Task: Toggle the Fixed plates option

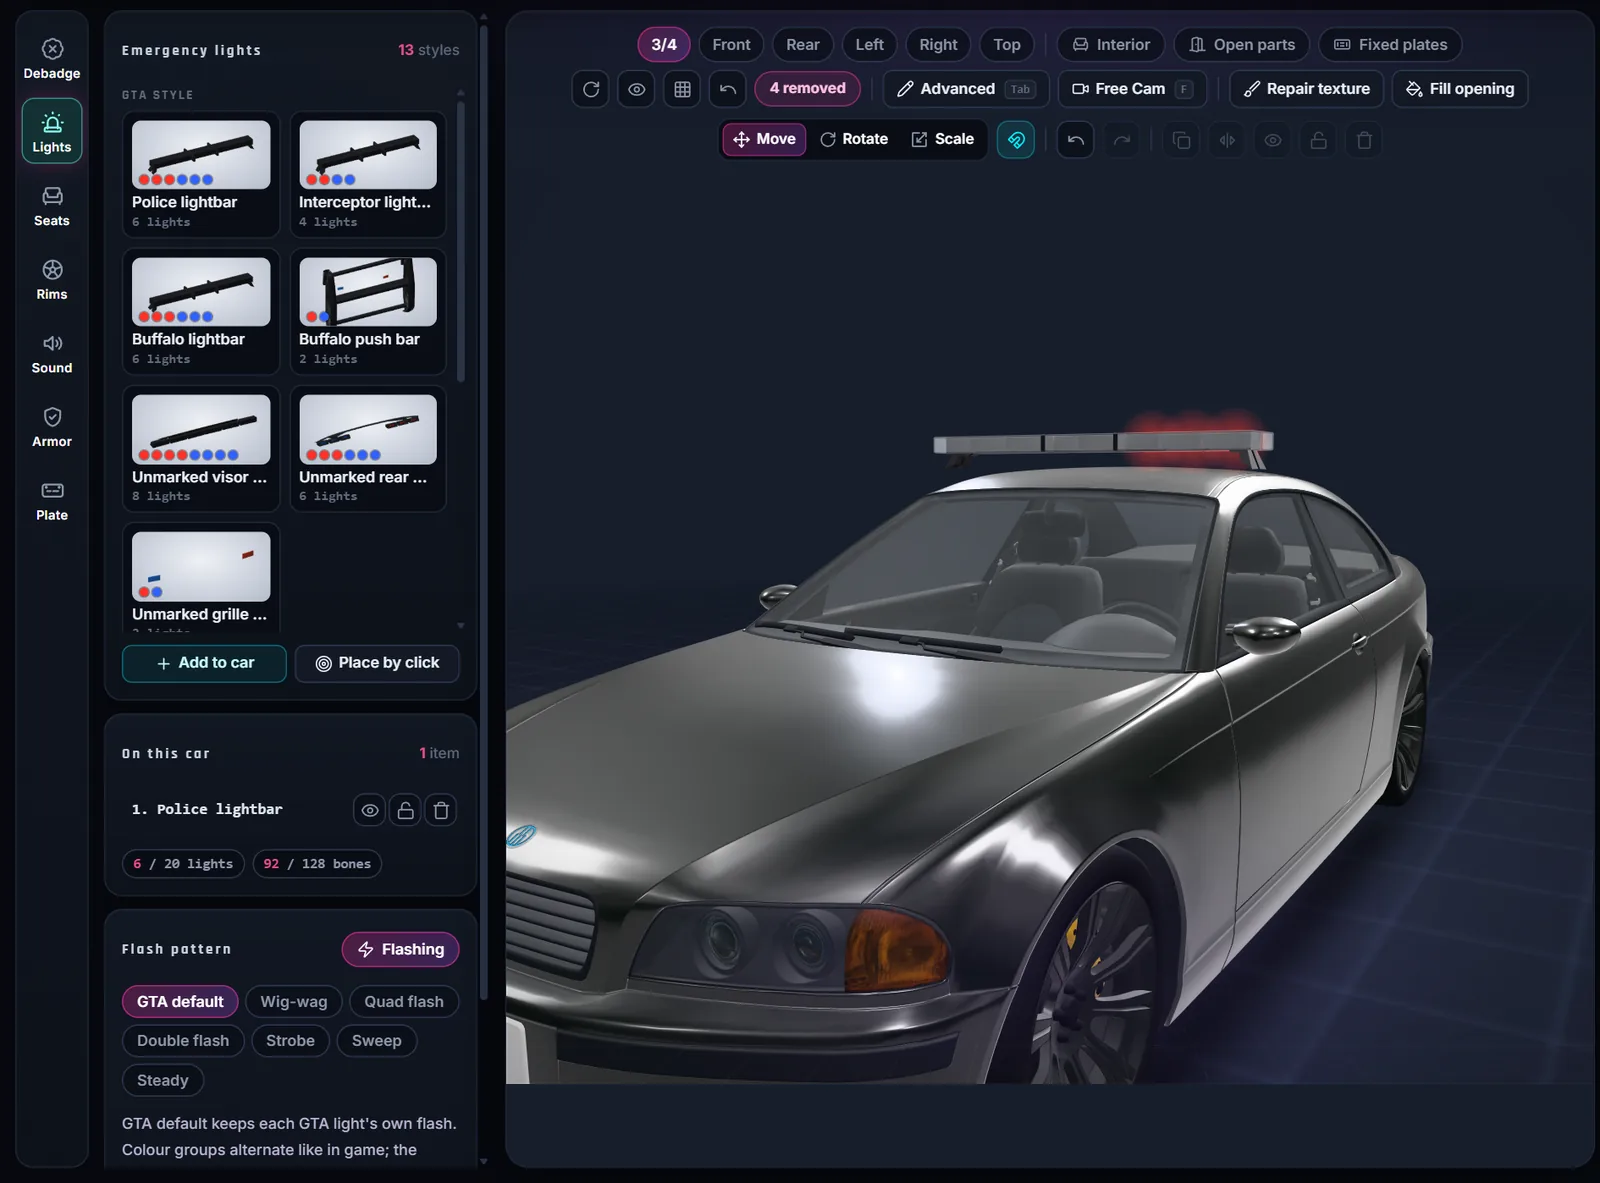Action: pos(1391,45)
